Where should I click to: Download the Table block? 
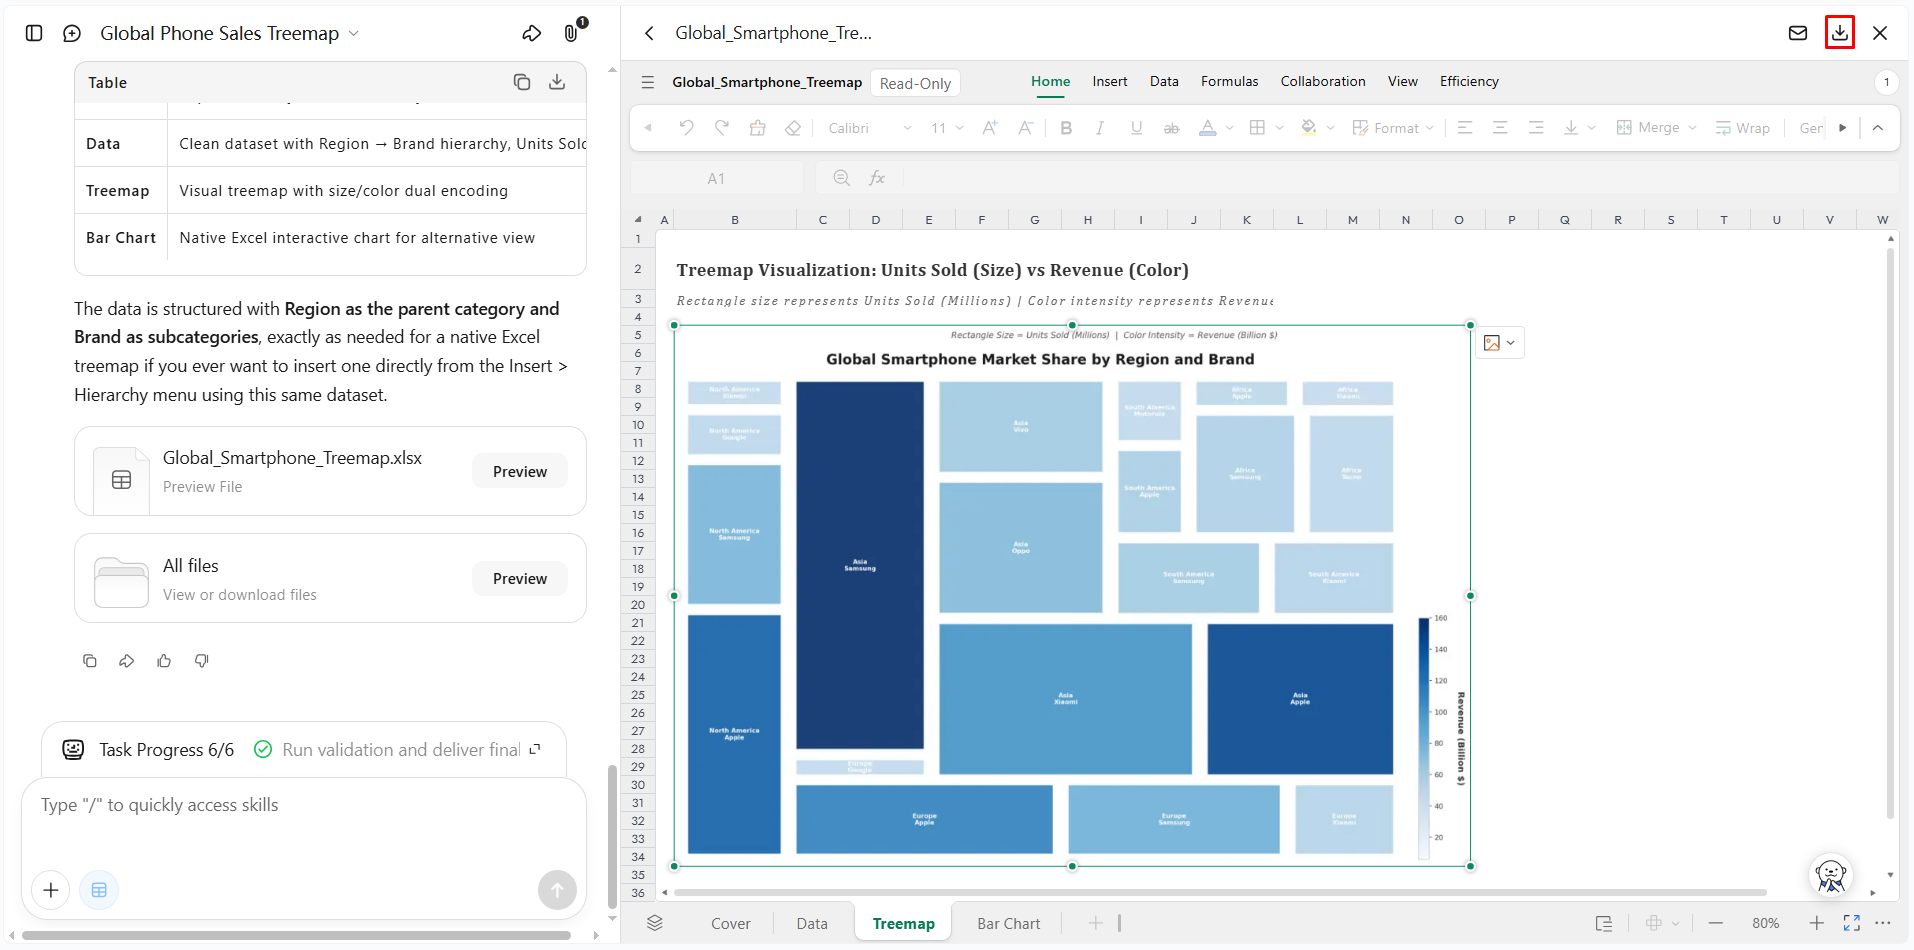557,82
